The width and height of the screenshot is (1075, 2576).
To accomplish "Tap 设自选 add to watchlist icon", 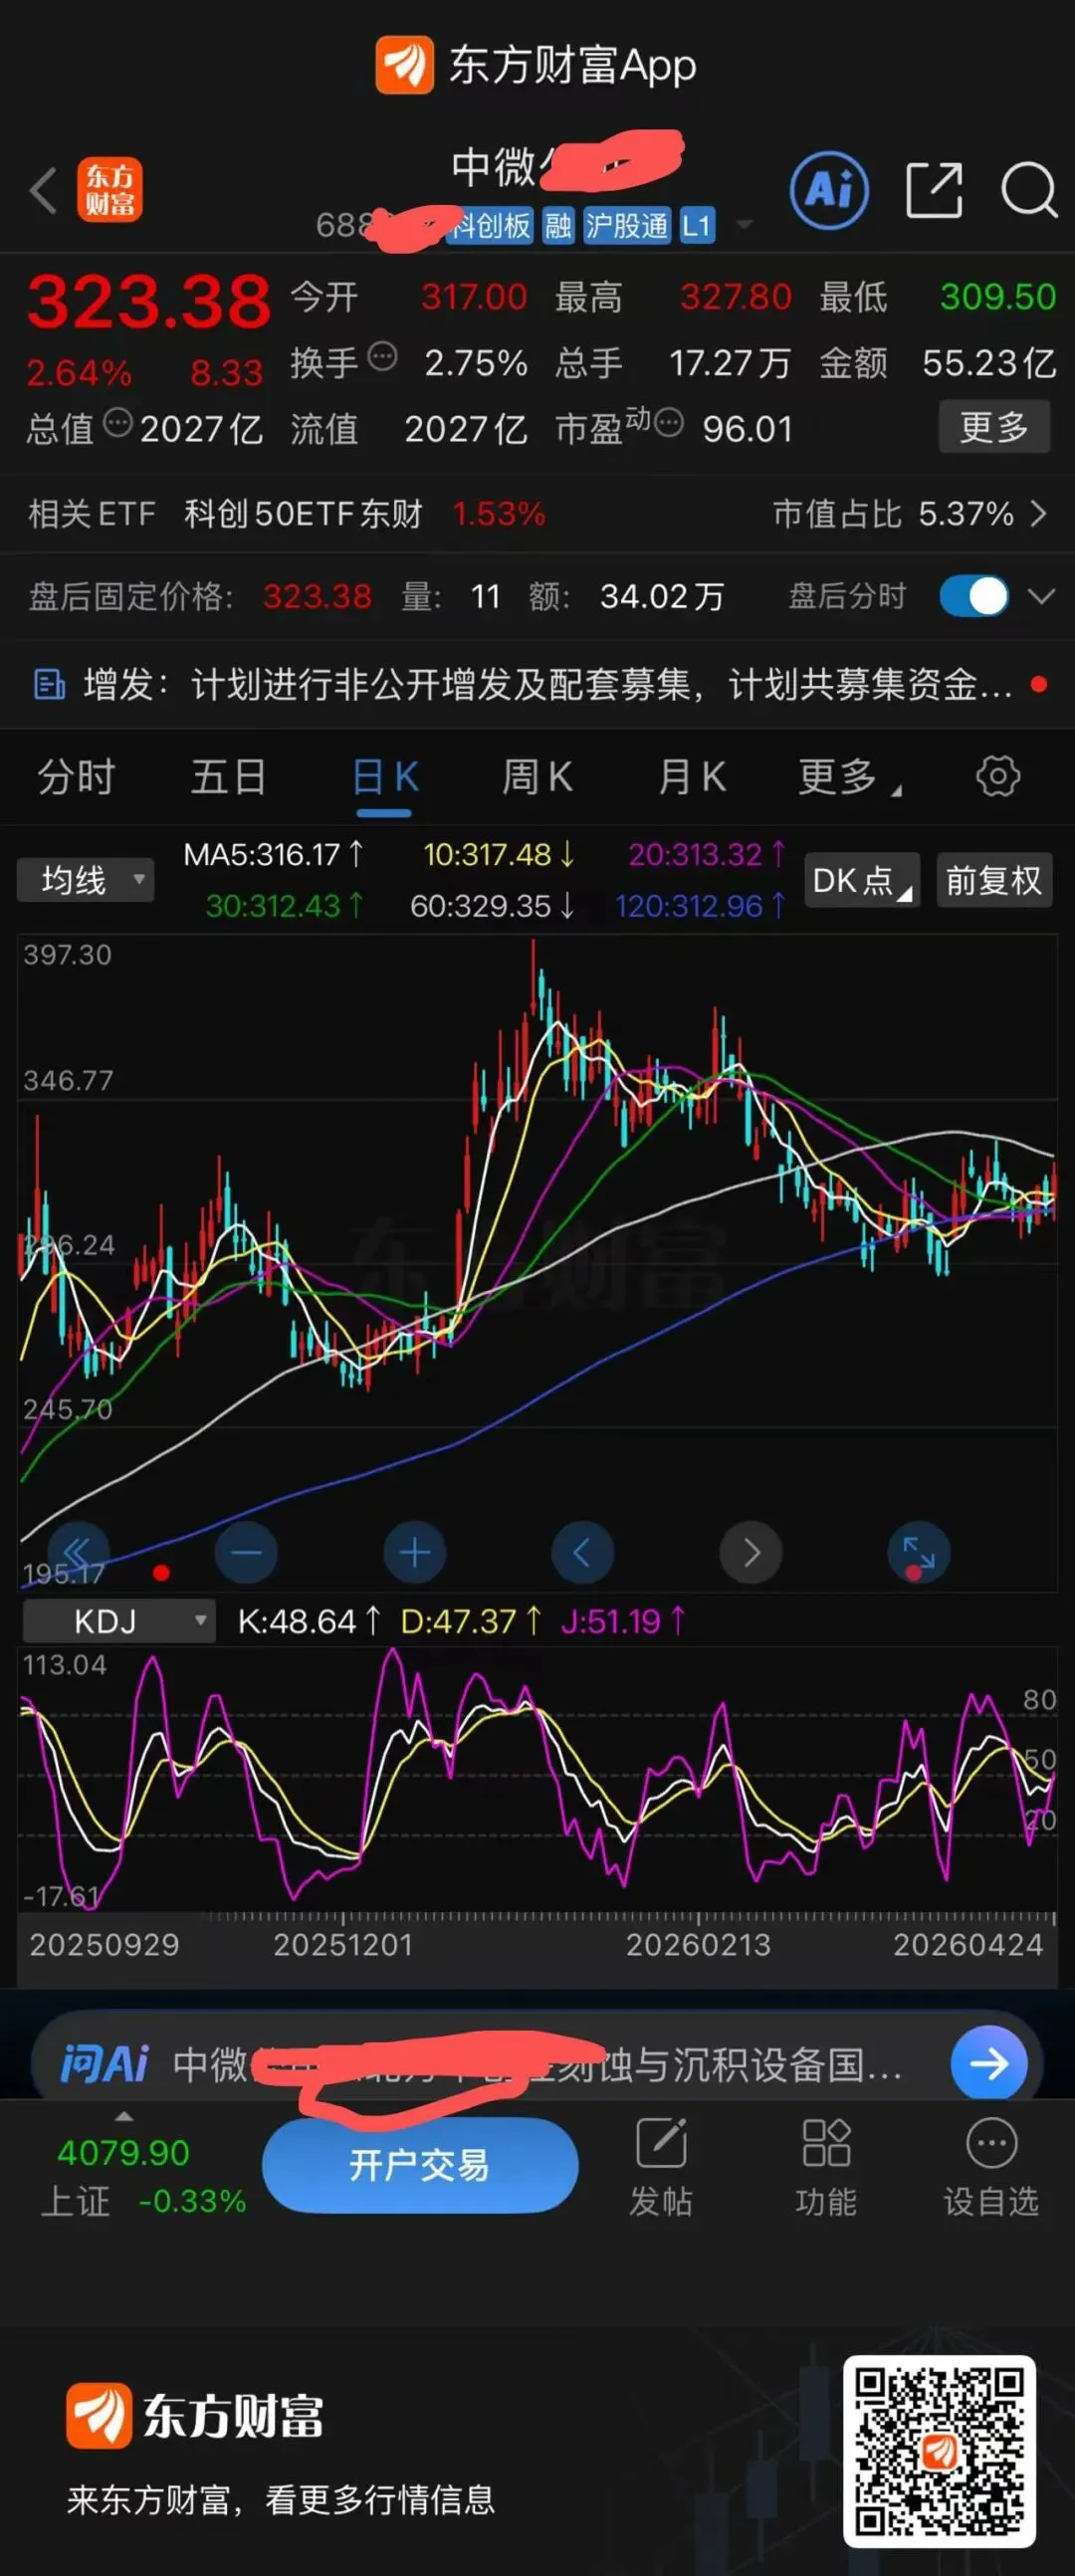I will click(991, 2143).
